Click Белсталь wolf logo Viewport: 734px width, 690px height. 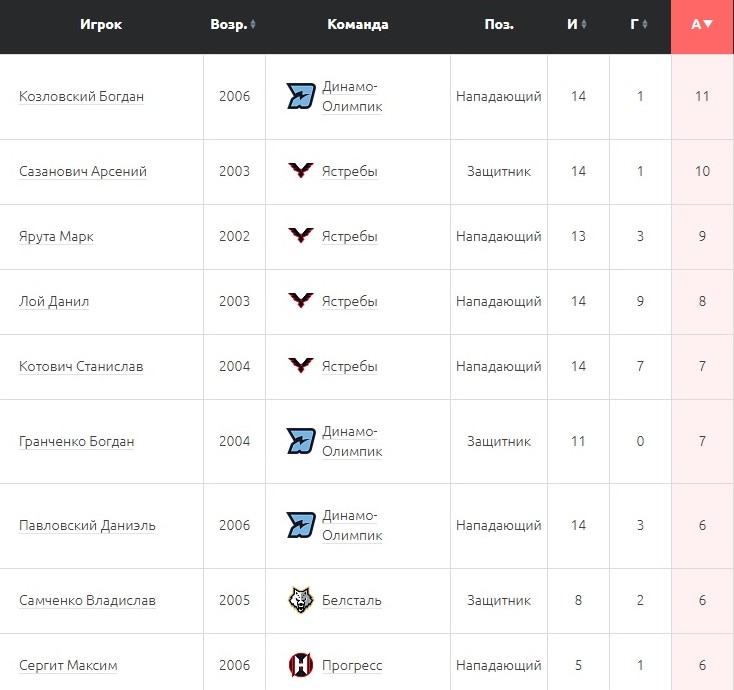[301, 600]
